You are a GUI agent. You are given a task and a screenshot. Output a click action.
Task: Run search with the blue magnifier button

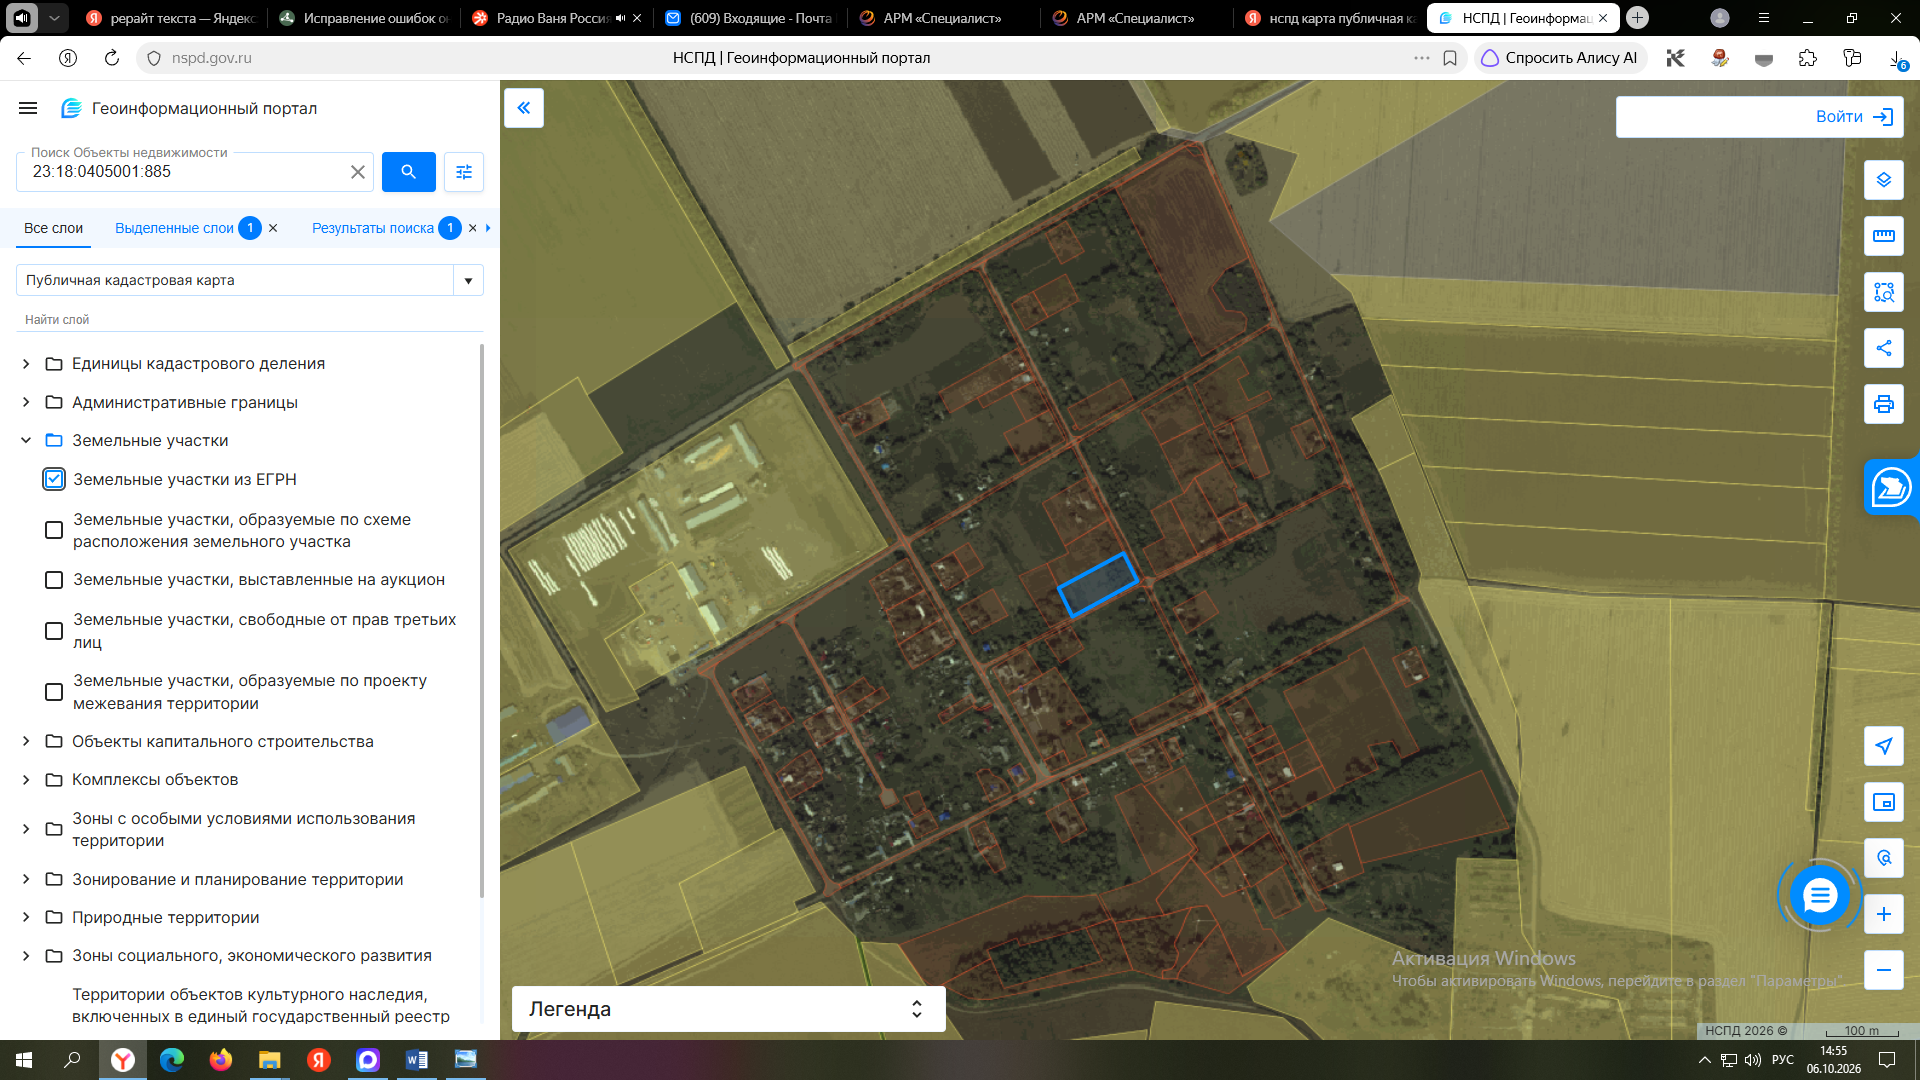pos(408,172)
